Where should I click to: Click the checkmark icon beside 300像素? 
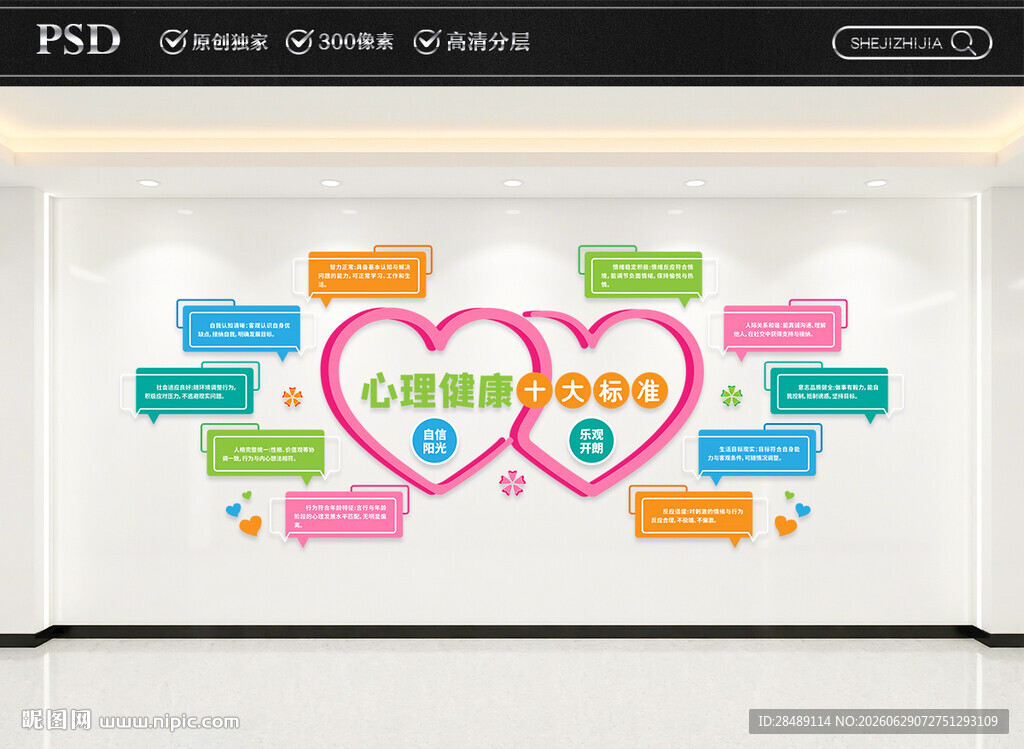click(x=300, y=41)
